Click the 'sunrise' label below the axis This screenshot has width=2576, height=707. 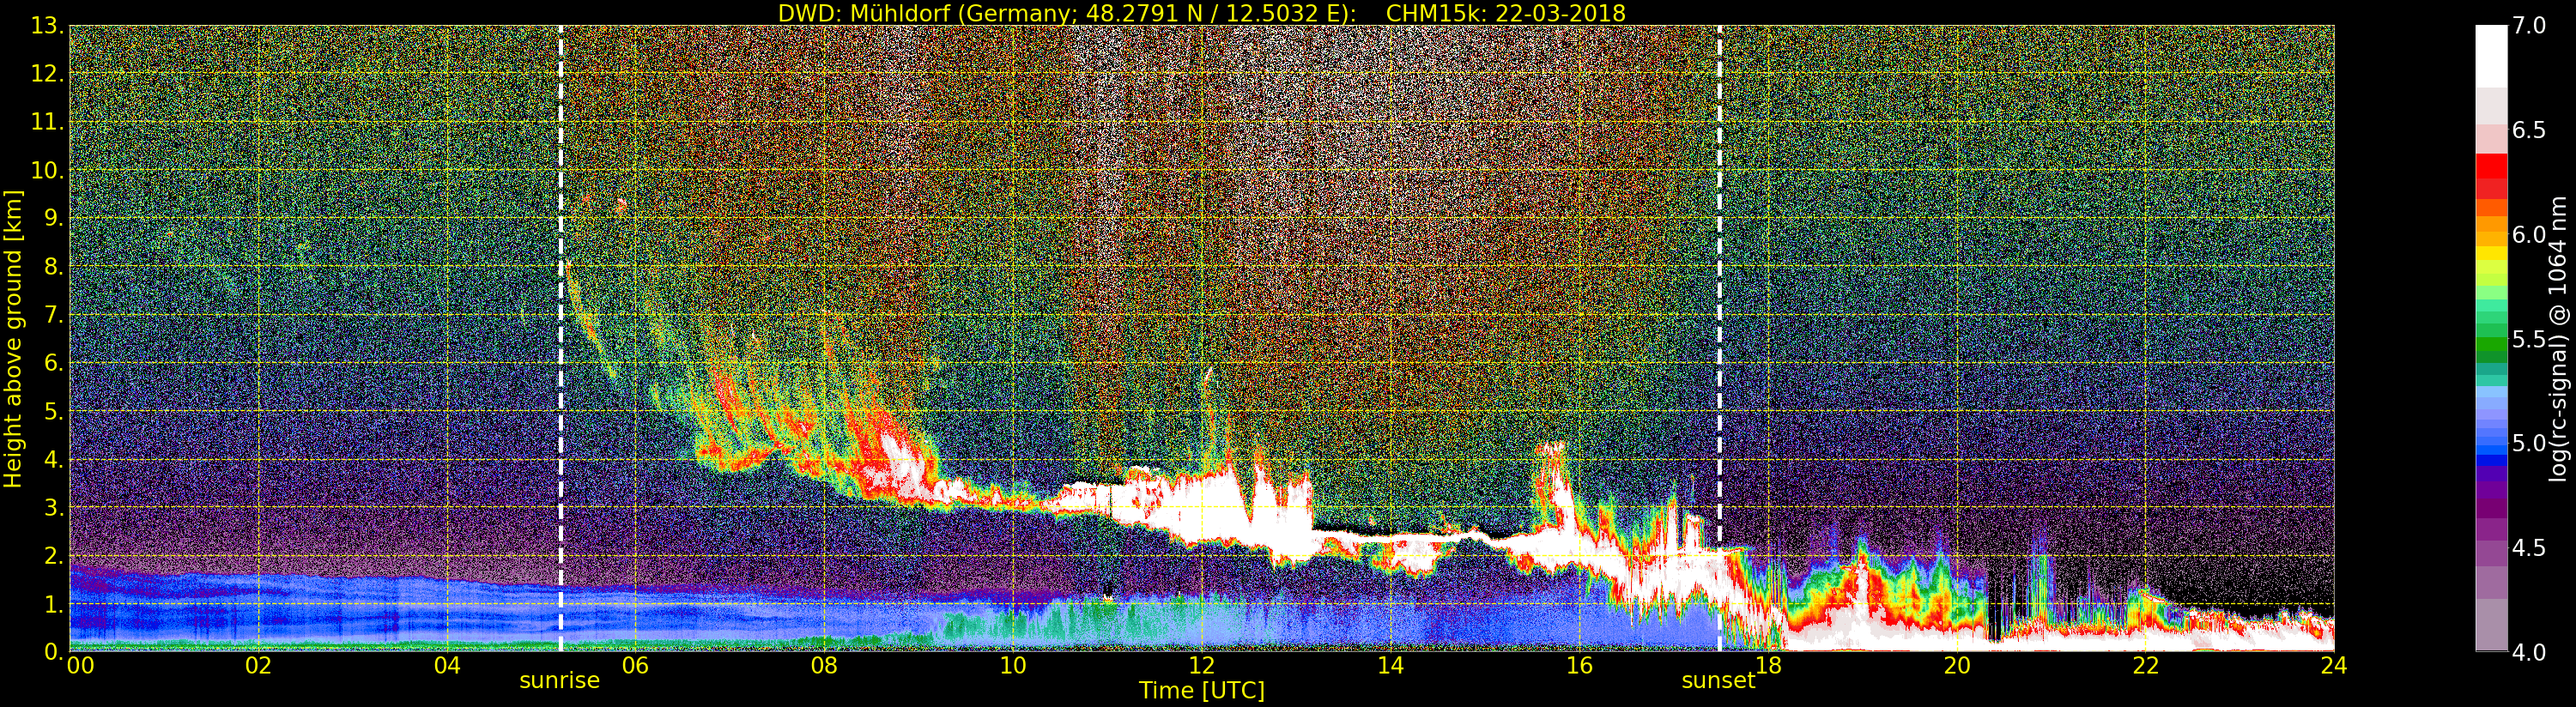click(559, 681)
